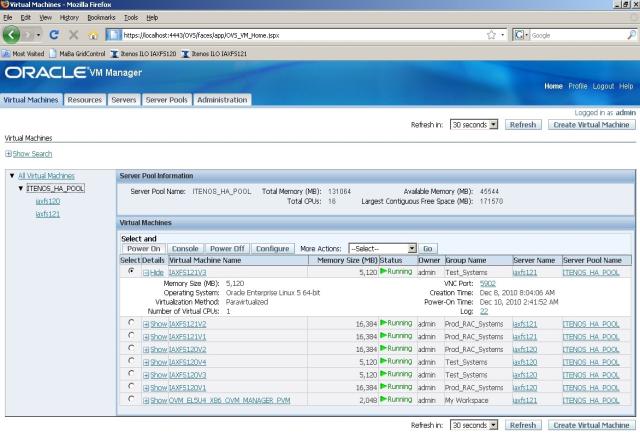Sort by Memory Size (MB) column header
Image resolution: width=640 pixels, height=440 pixels.
tap(347, 260)
